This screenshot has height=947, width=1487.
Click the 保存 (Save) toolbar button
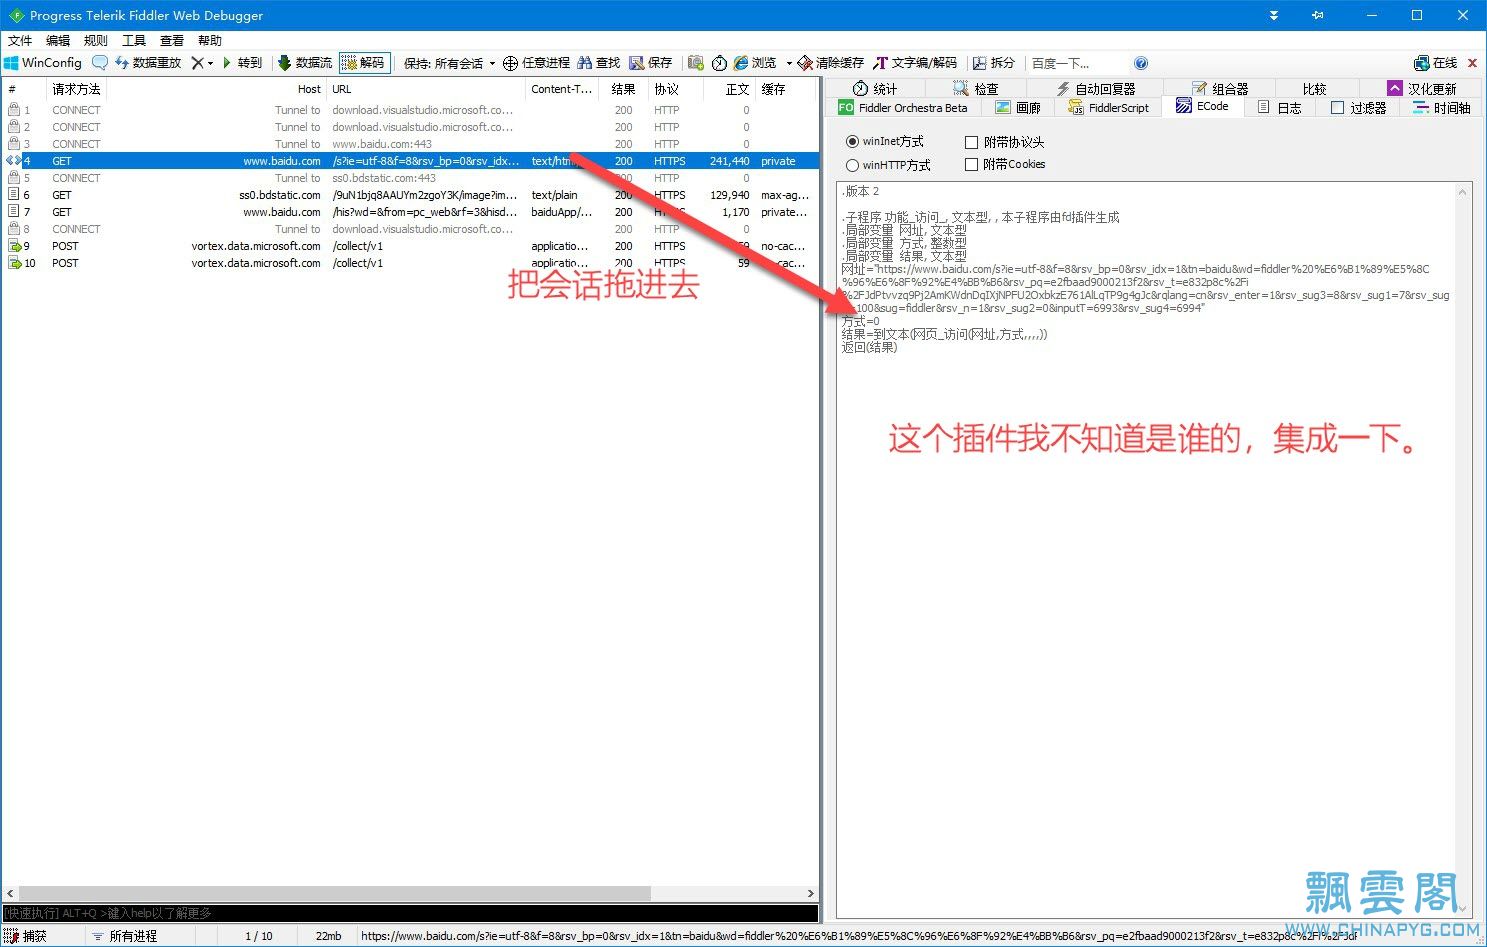coord(650,63)
